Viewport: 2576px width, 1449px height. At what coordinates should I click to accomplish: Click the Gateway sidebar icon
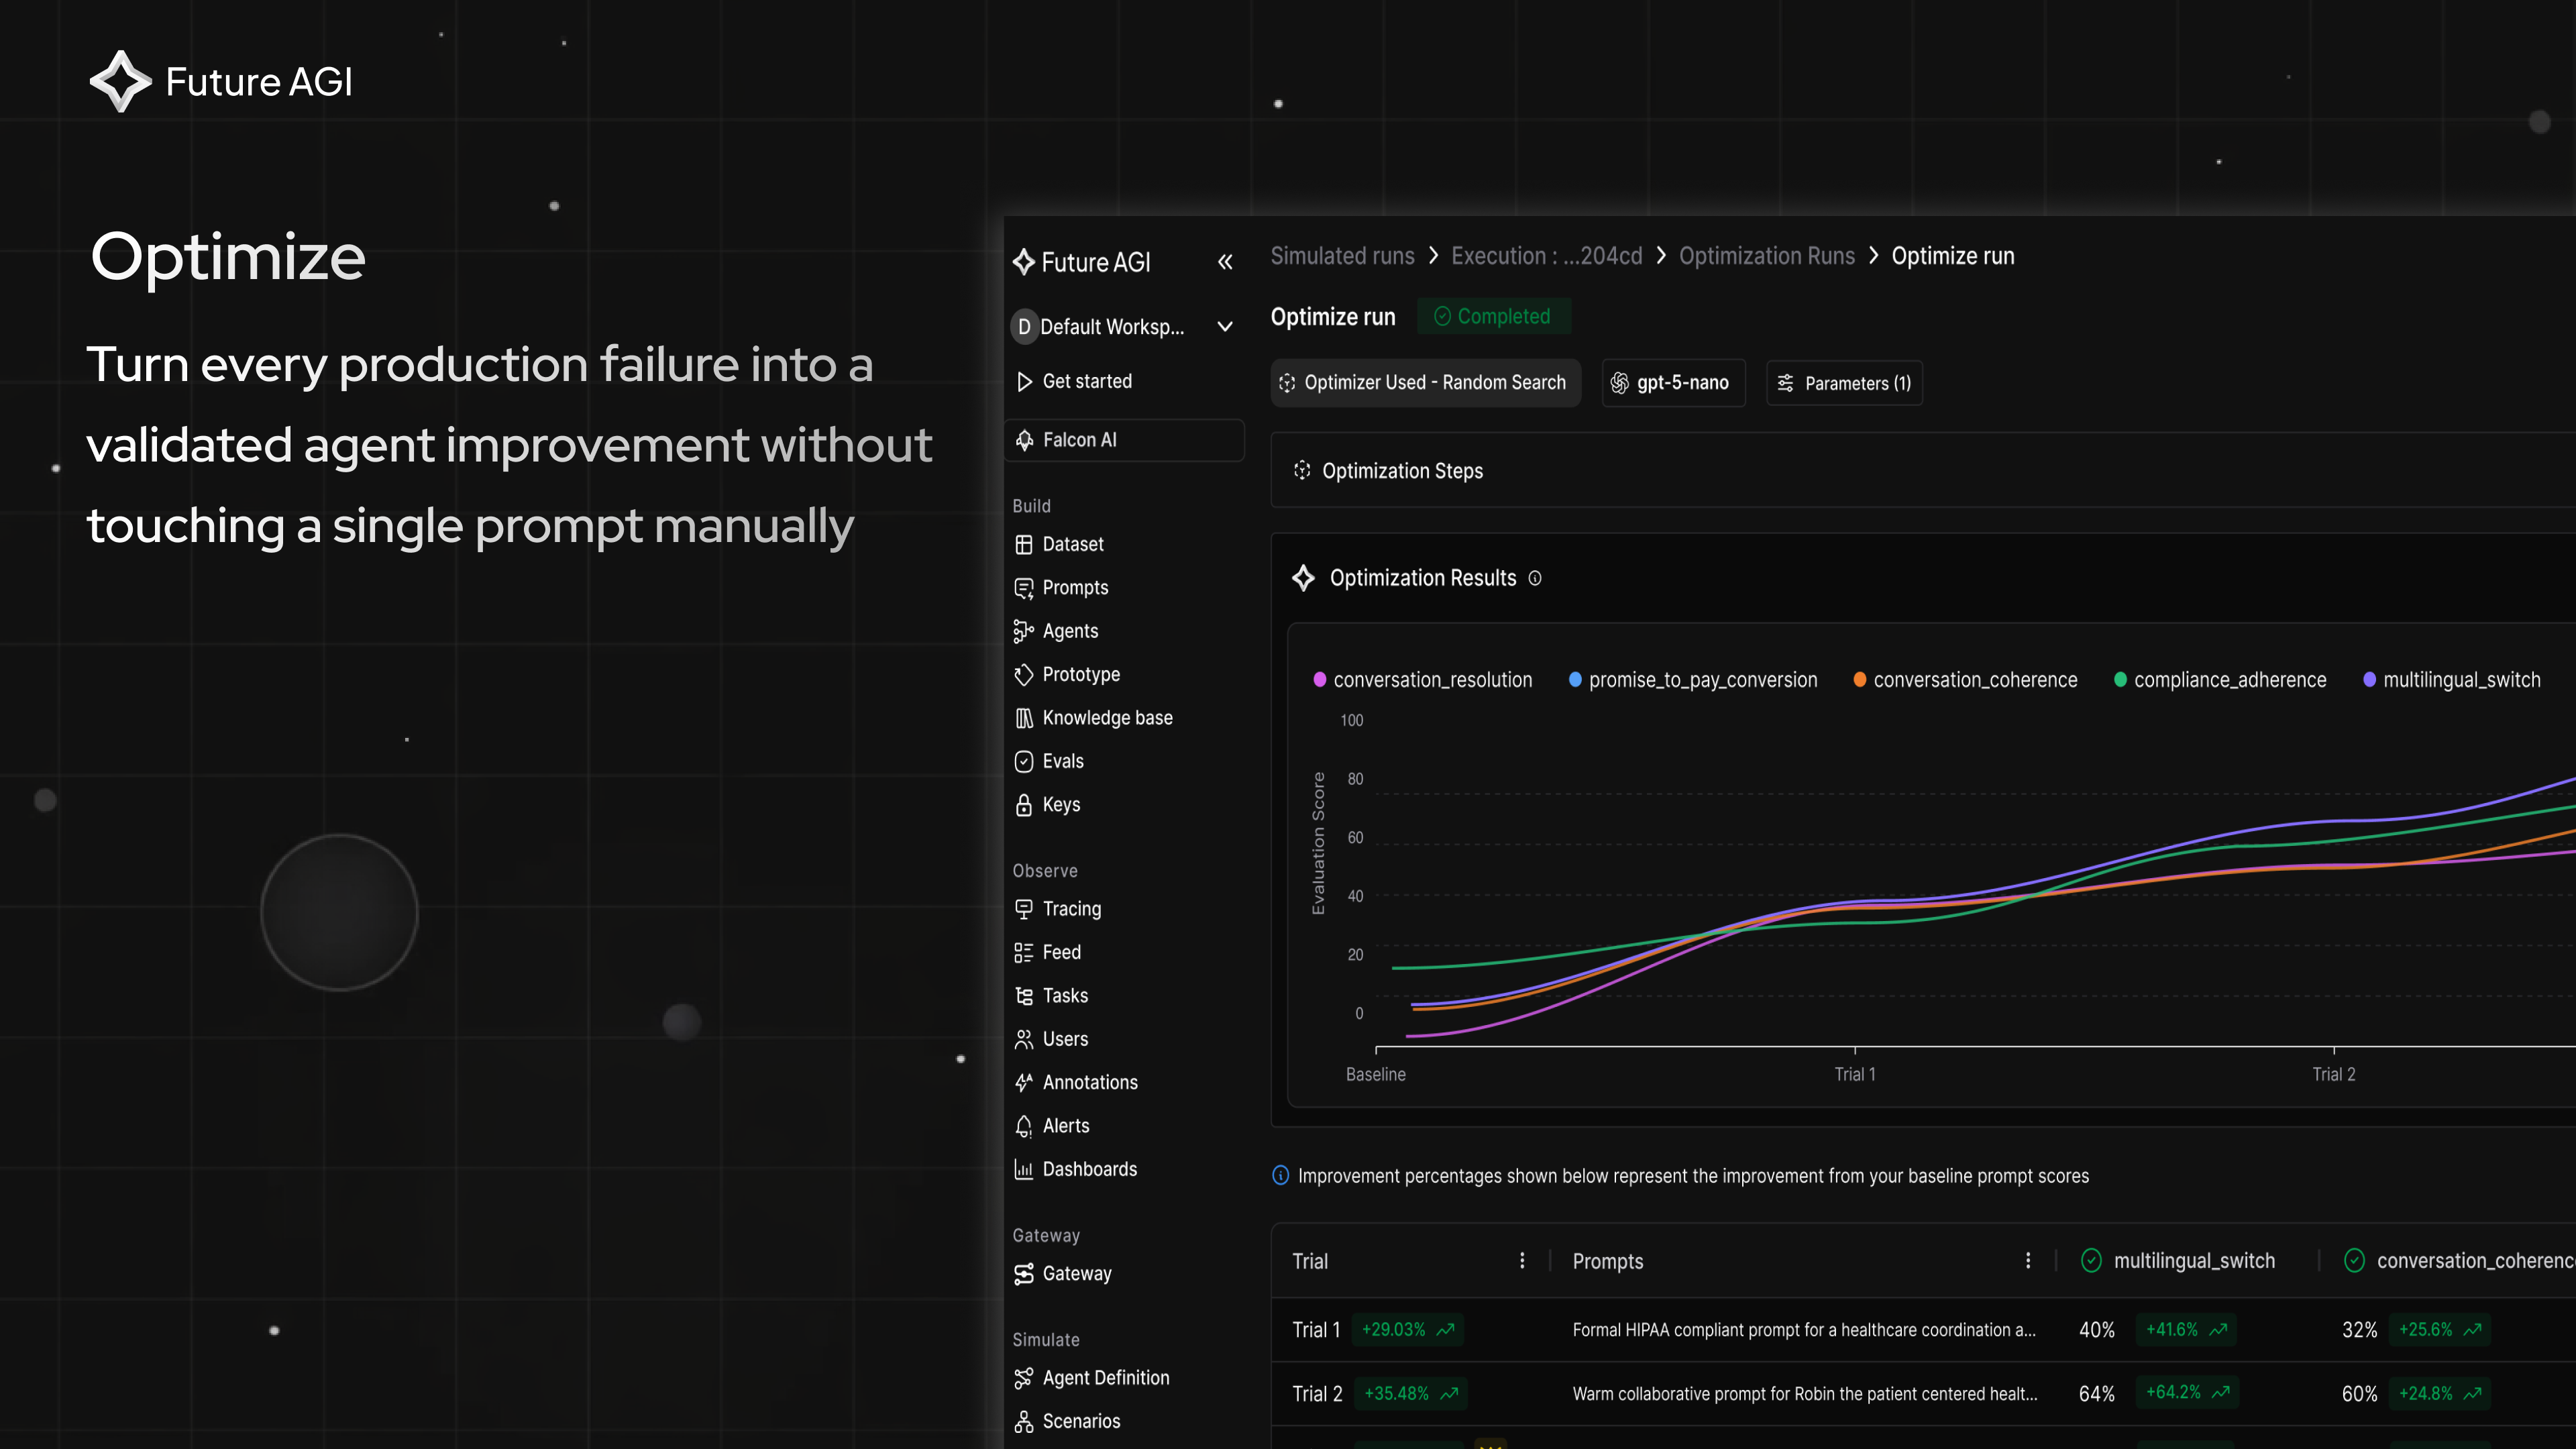pos(1024,1274)
